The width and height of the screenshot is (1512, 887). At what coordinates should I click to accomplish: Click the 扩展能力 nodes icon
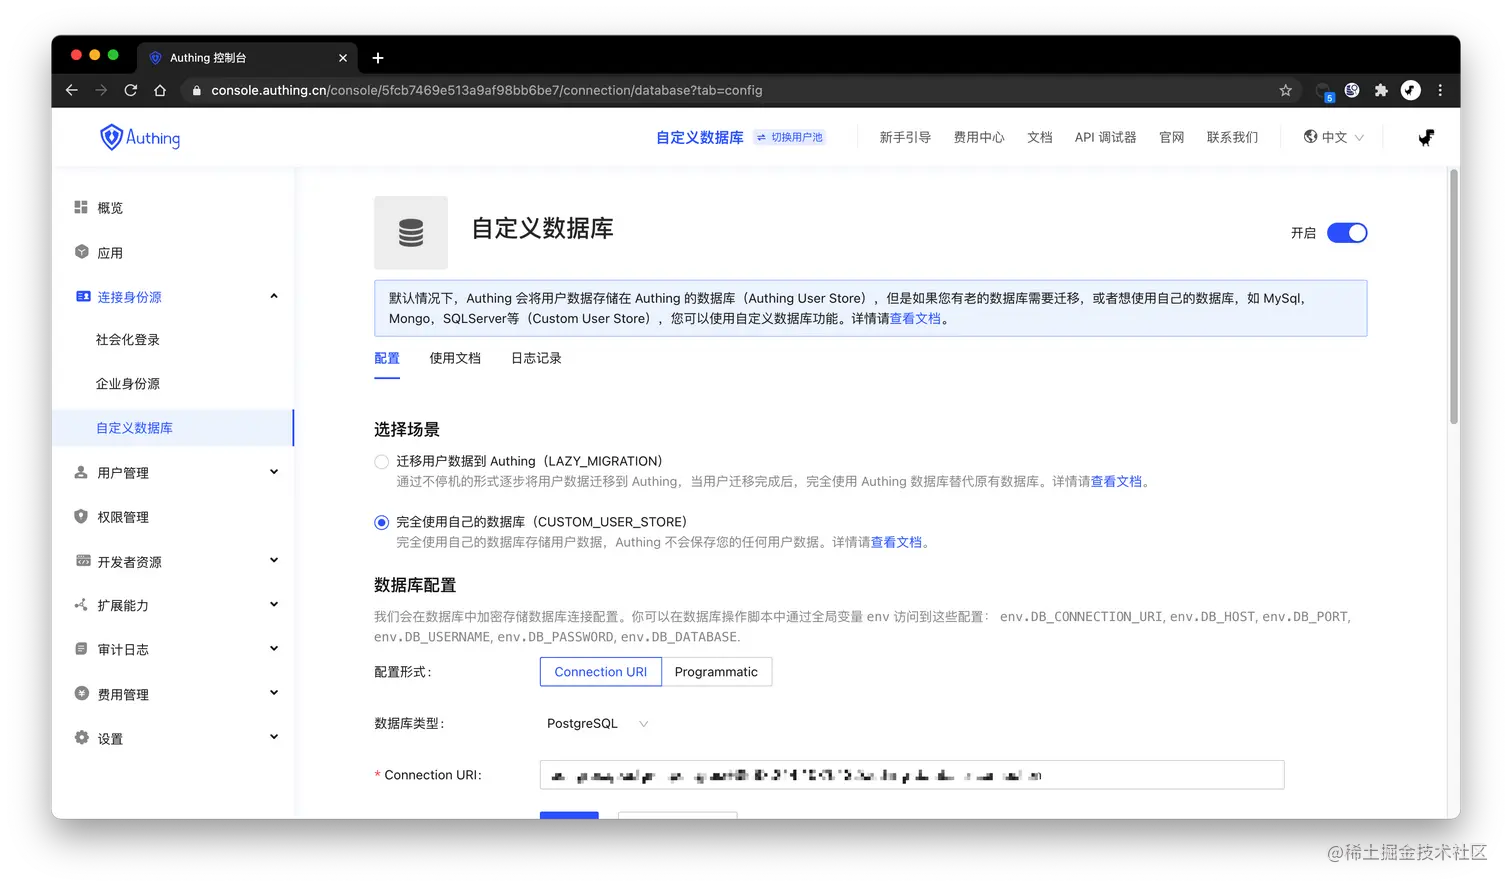click(x=81, y=605)
